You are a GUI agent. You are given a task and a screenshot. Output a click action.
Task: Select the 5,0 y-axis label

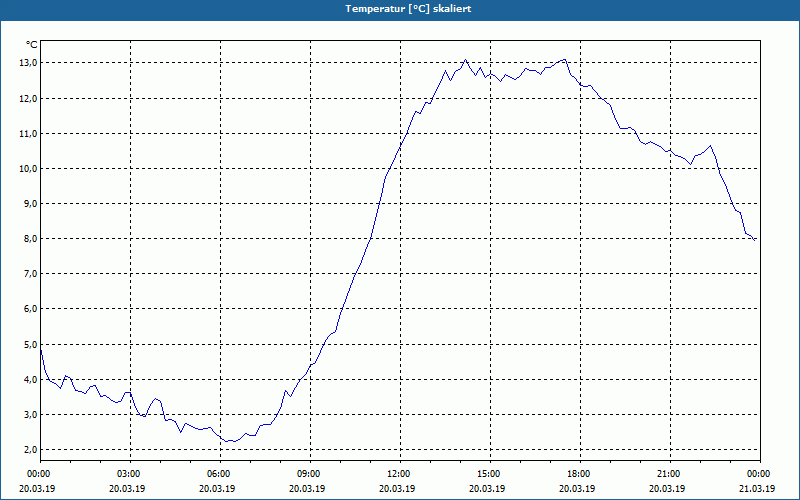30,344
